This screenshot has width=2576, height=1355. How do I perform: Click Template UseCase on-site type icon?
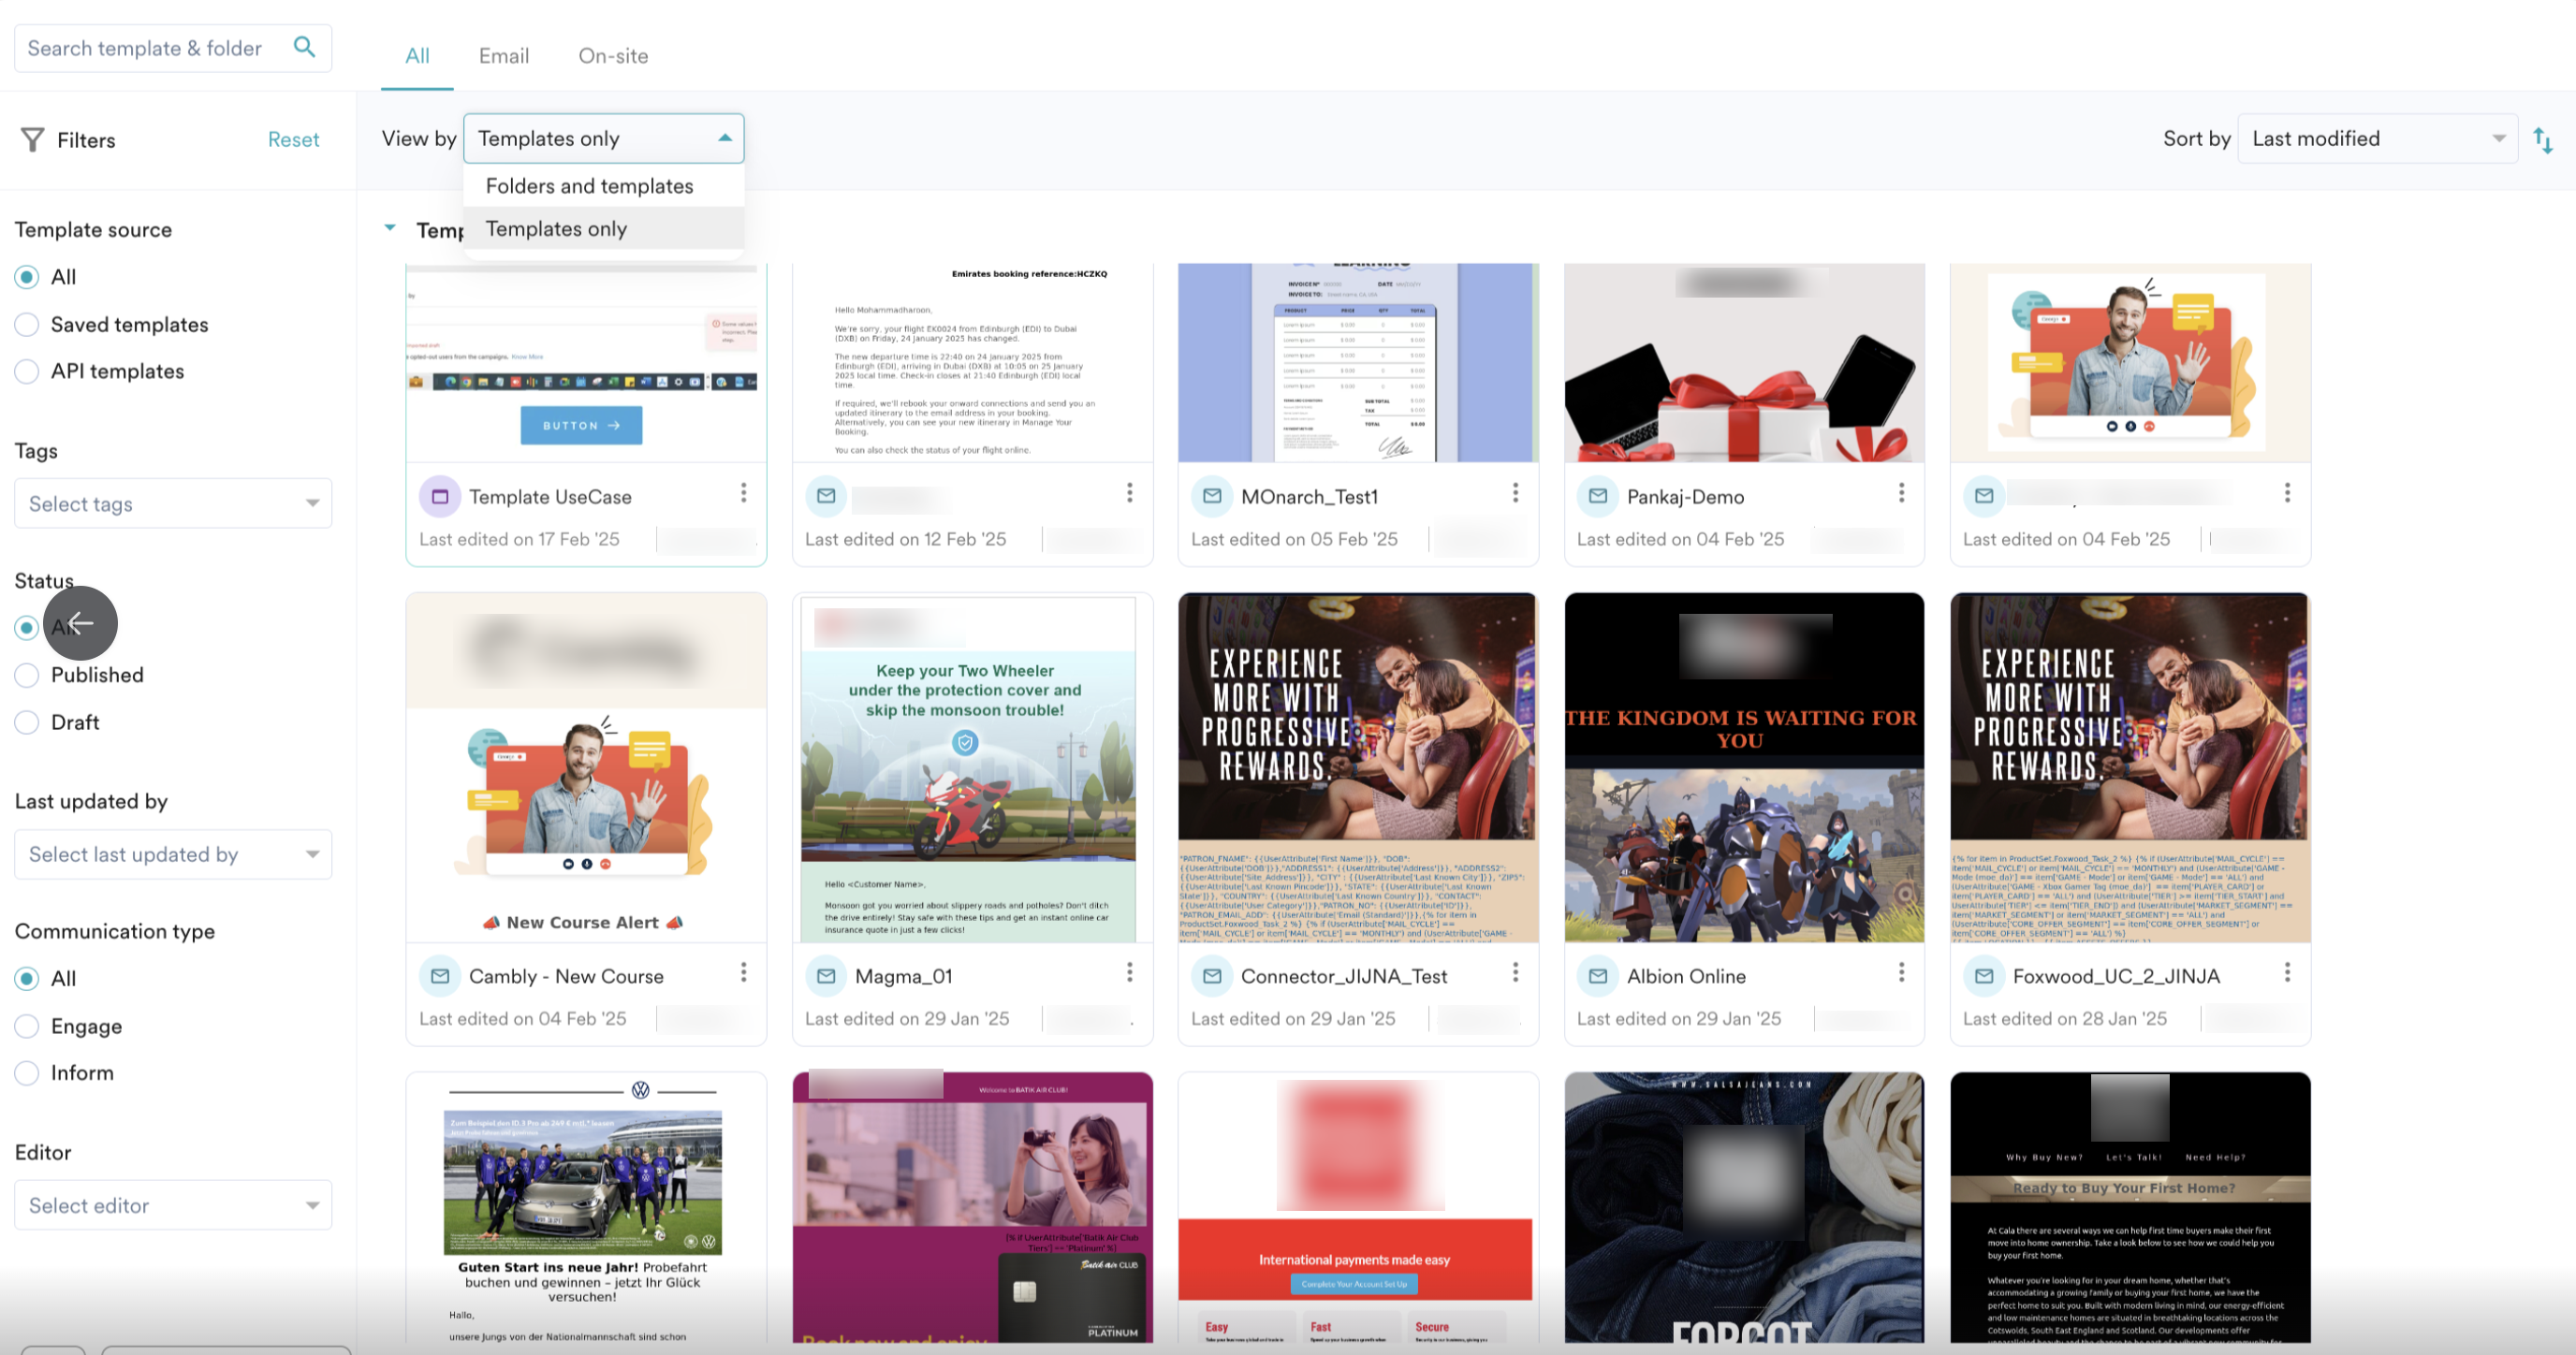coord(439,496)
